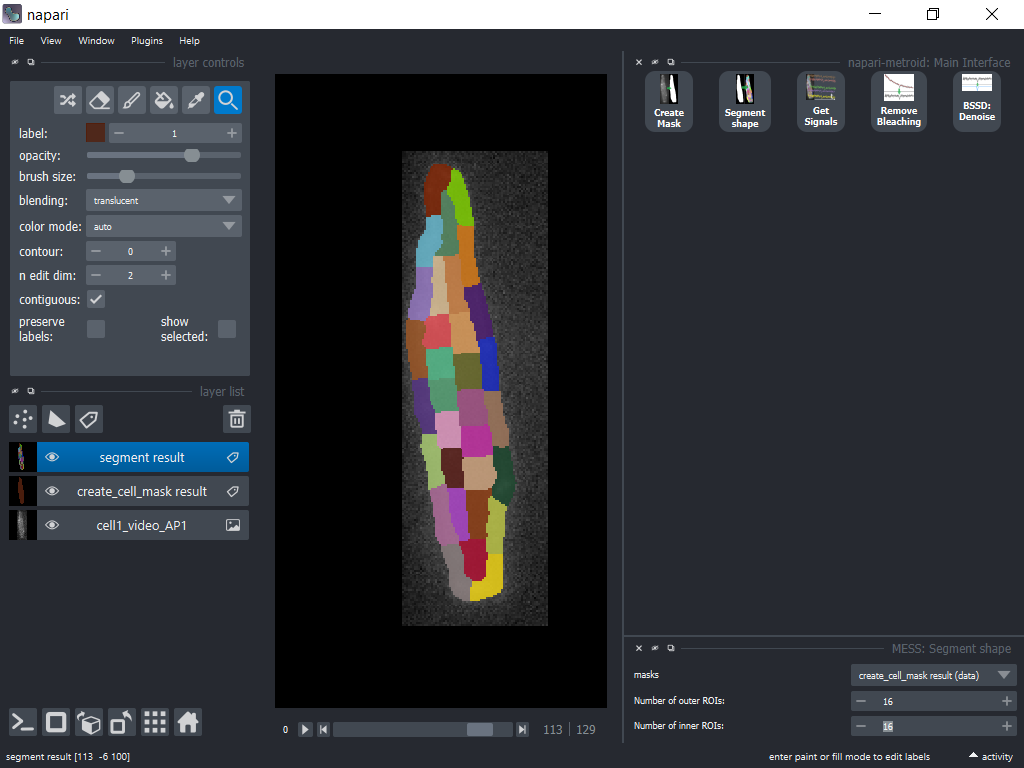Increase n edit dim value
1024x768 pixels.
tap(166, 276)
